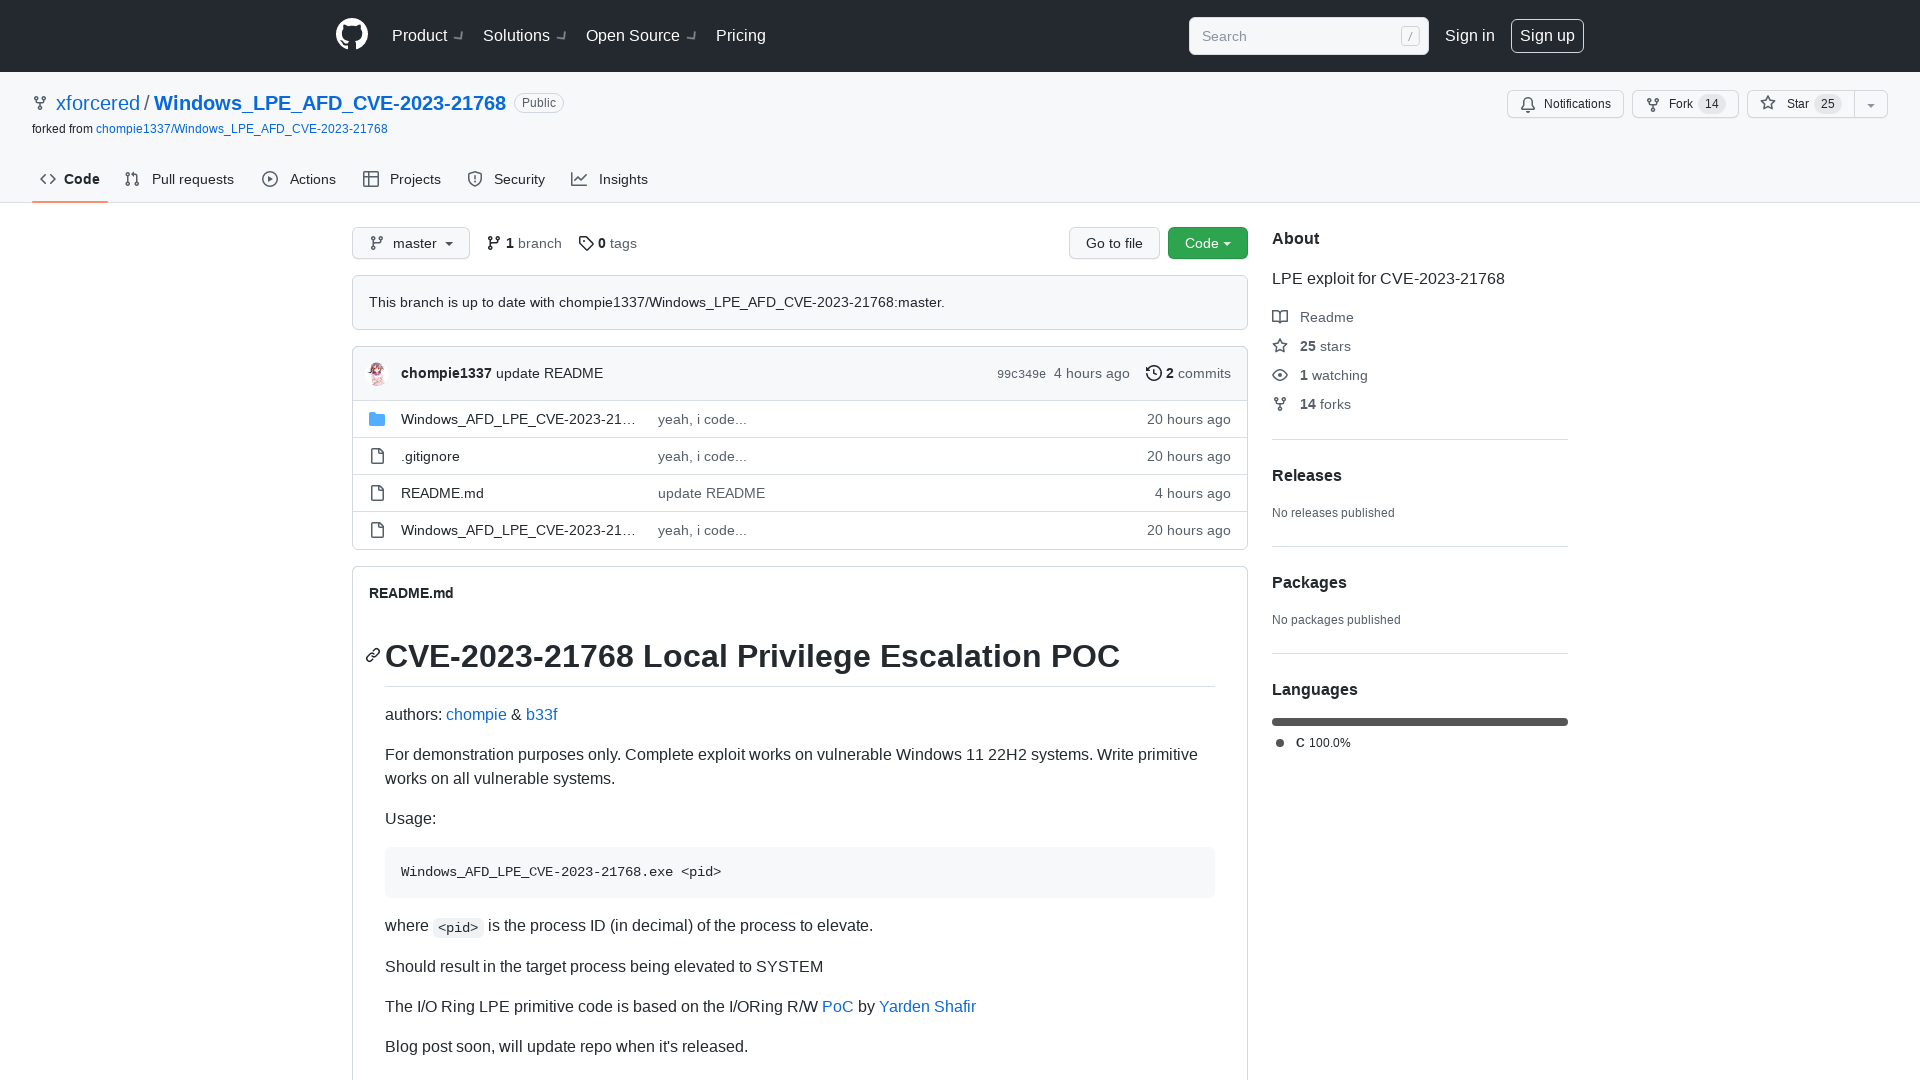
Task: Open the 1 watching link
Action: [1320, 375]
